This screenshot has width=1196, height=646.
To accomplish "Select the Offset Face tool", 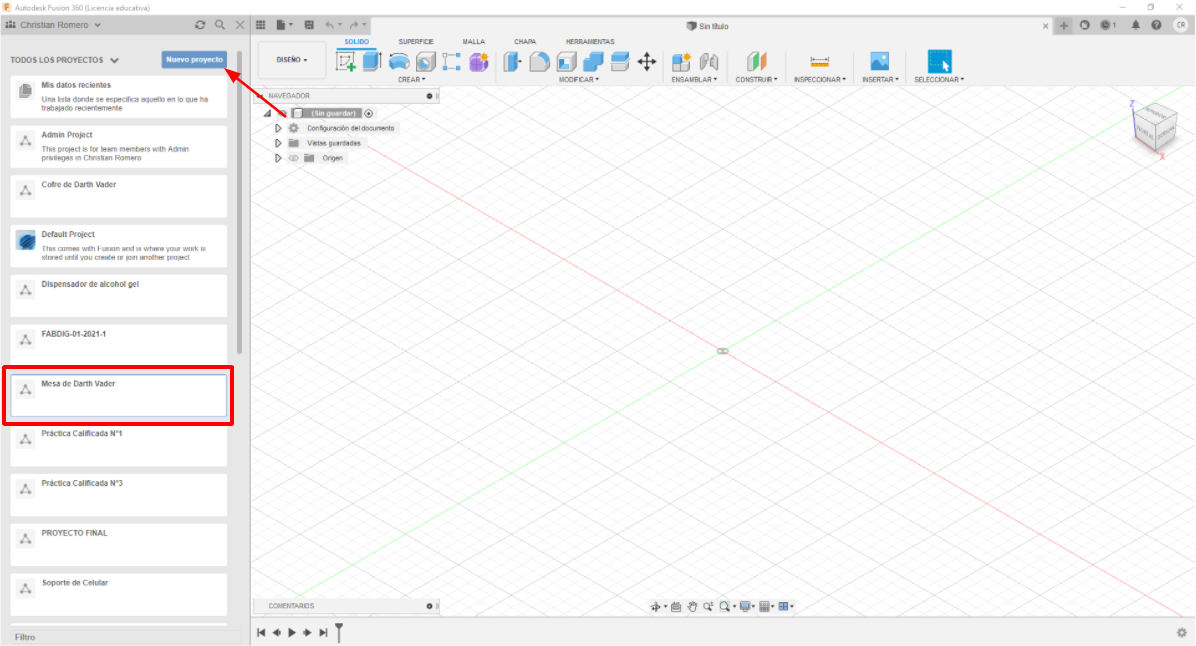I will click(x=620, y=62).
